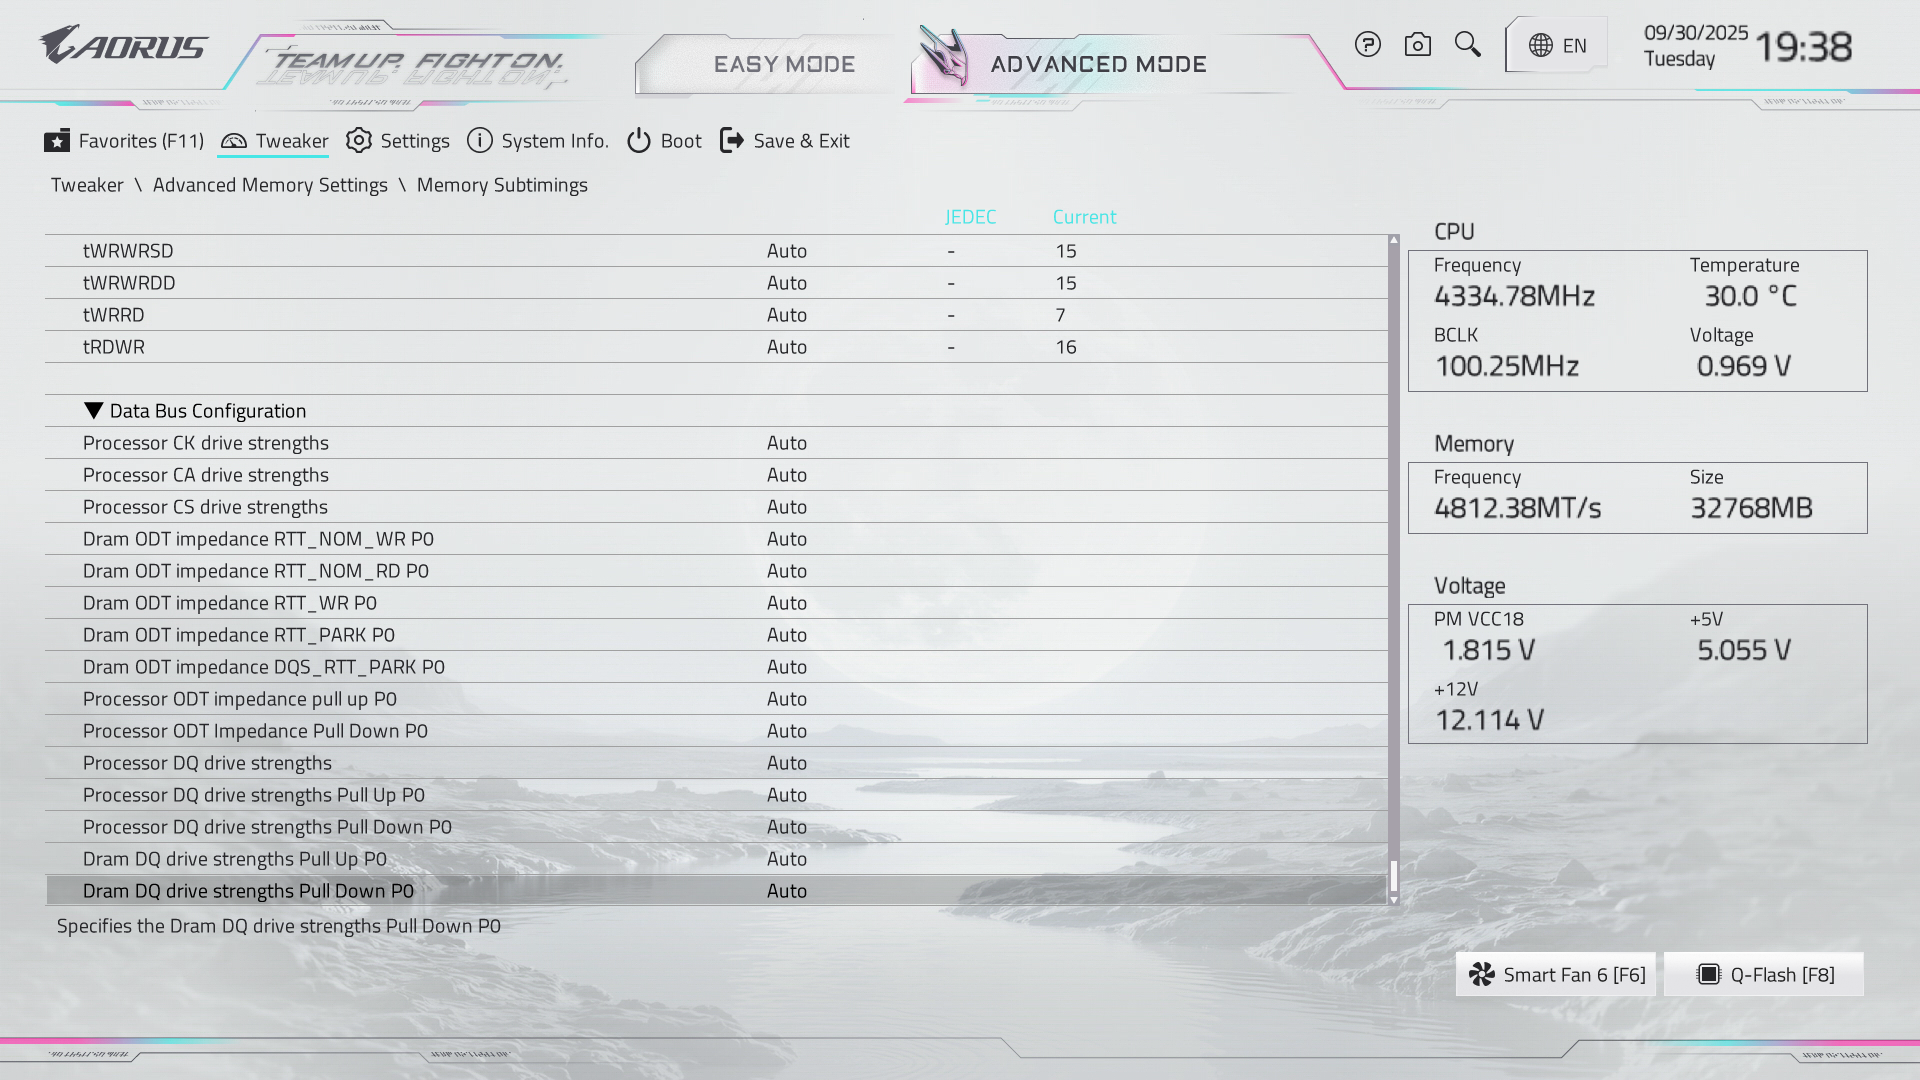The height and width of the screenshot is (1080, 1920).
Task: Click the Smart Fan 6 fan icon
Action: pyautogui.click(x=1481, y=974)
